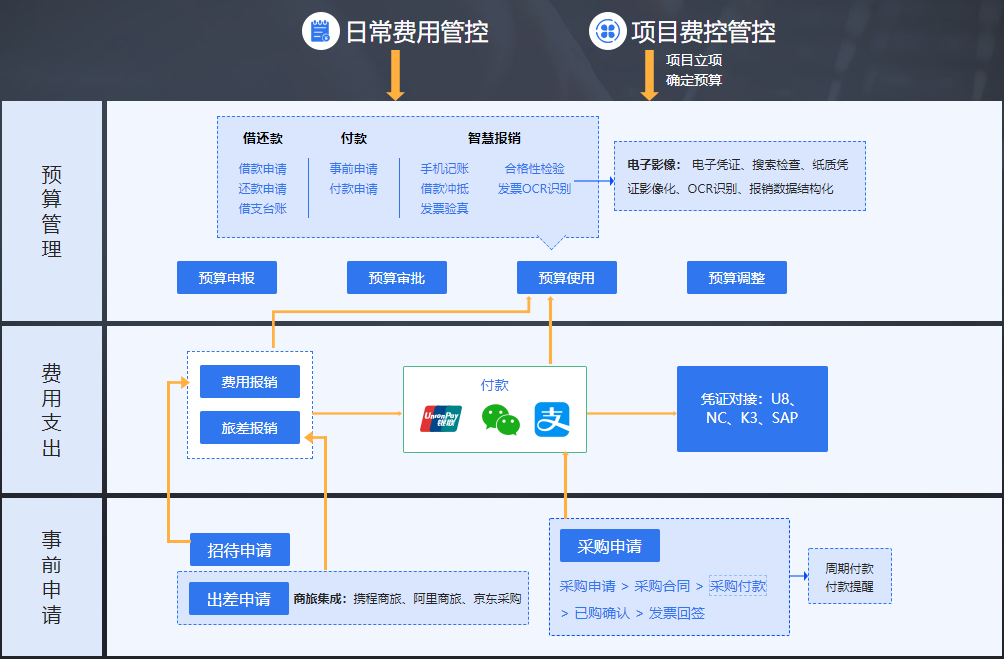Click the orange arrow below 日常费用管控

pos(396,85)
